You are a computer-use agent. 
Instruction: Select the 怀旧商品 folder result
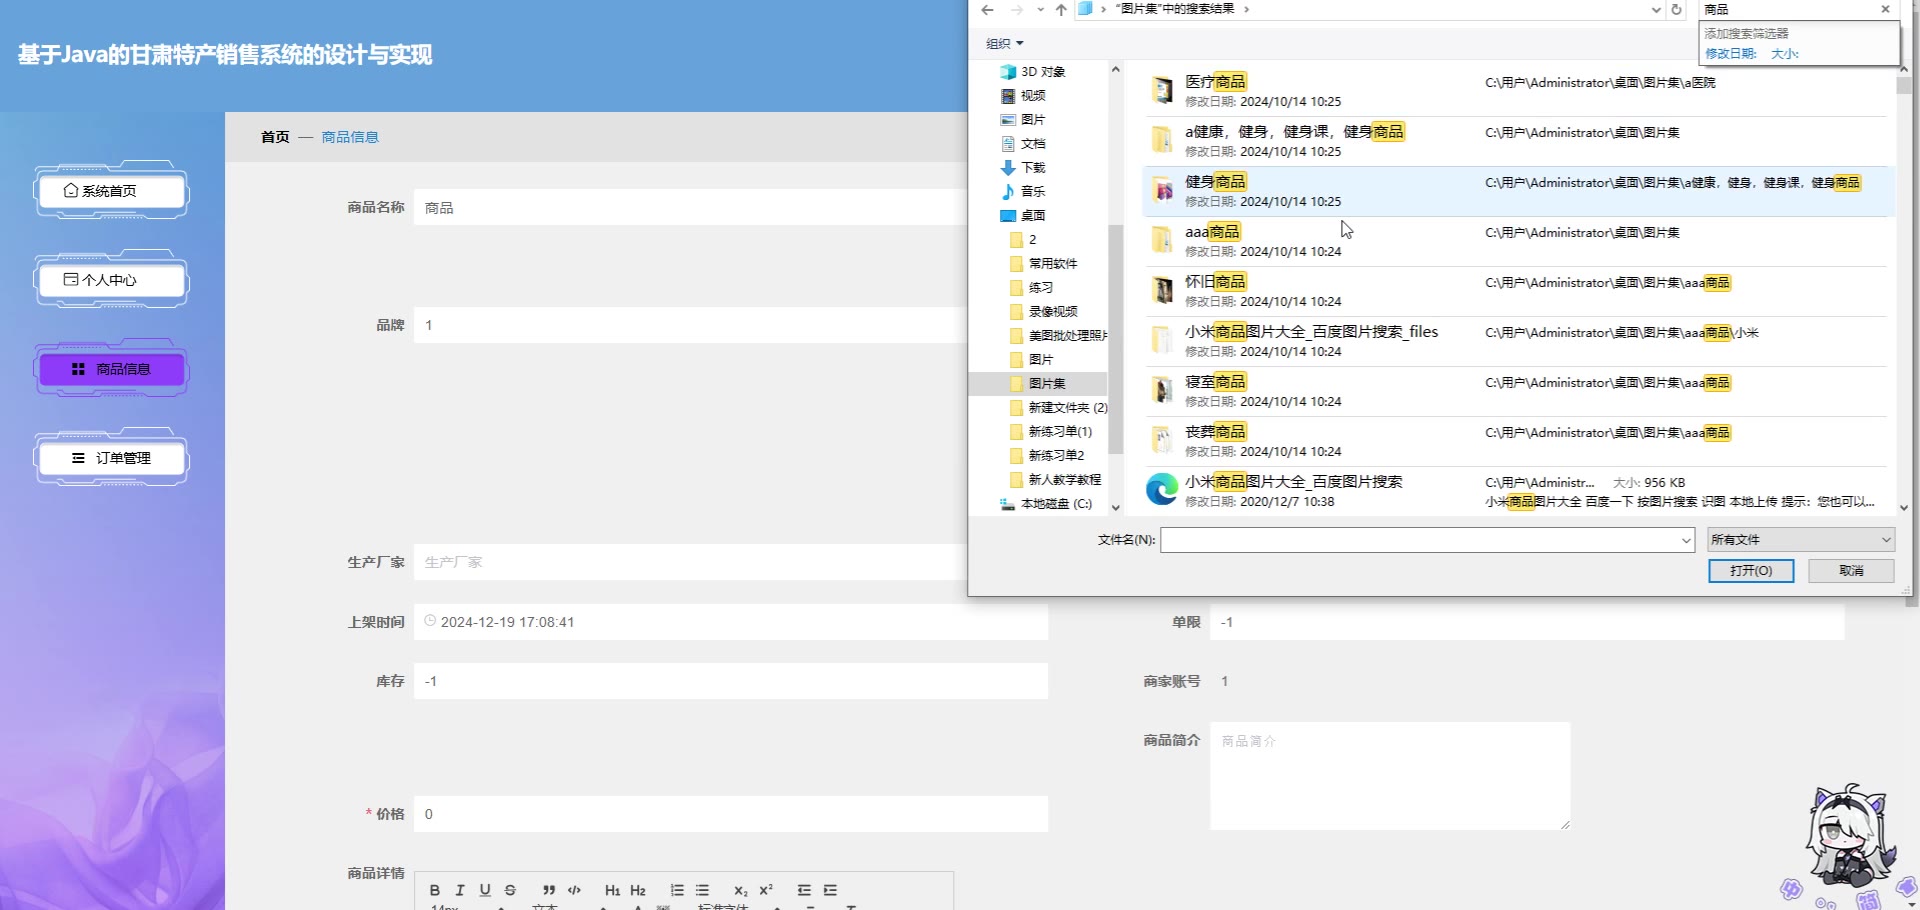pyautogui.click(x=1215, y=282)
